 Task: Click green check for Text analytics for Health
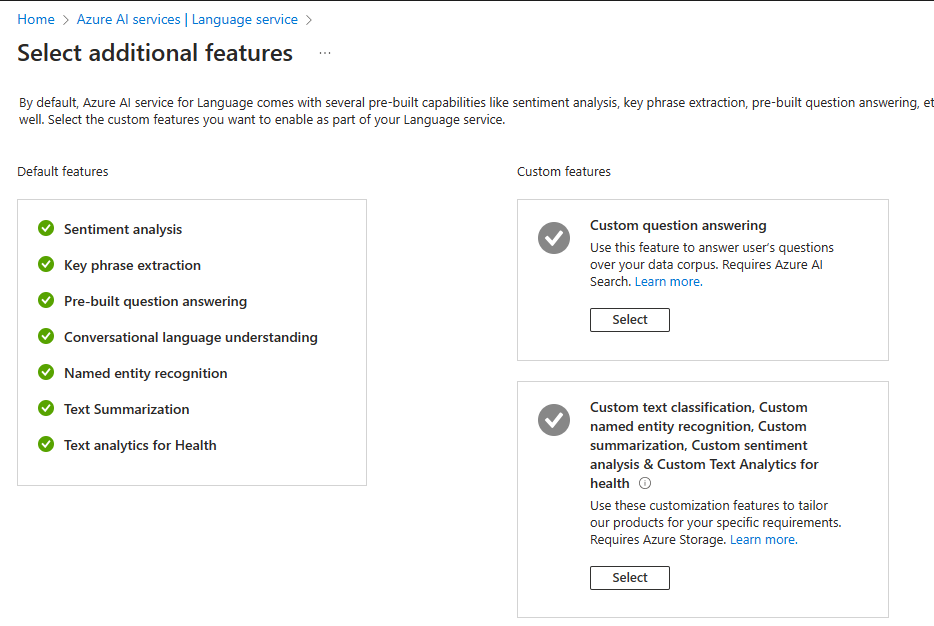46,444
